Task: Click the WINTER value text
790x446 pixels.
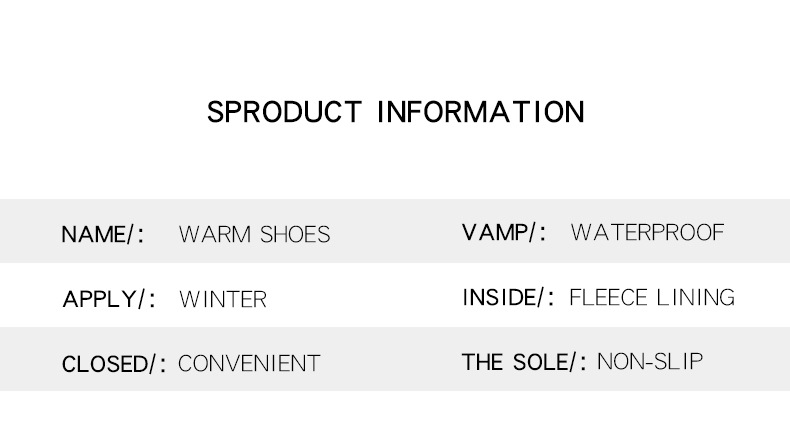Action: pos(223,299)
